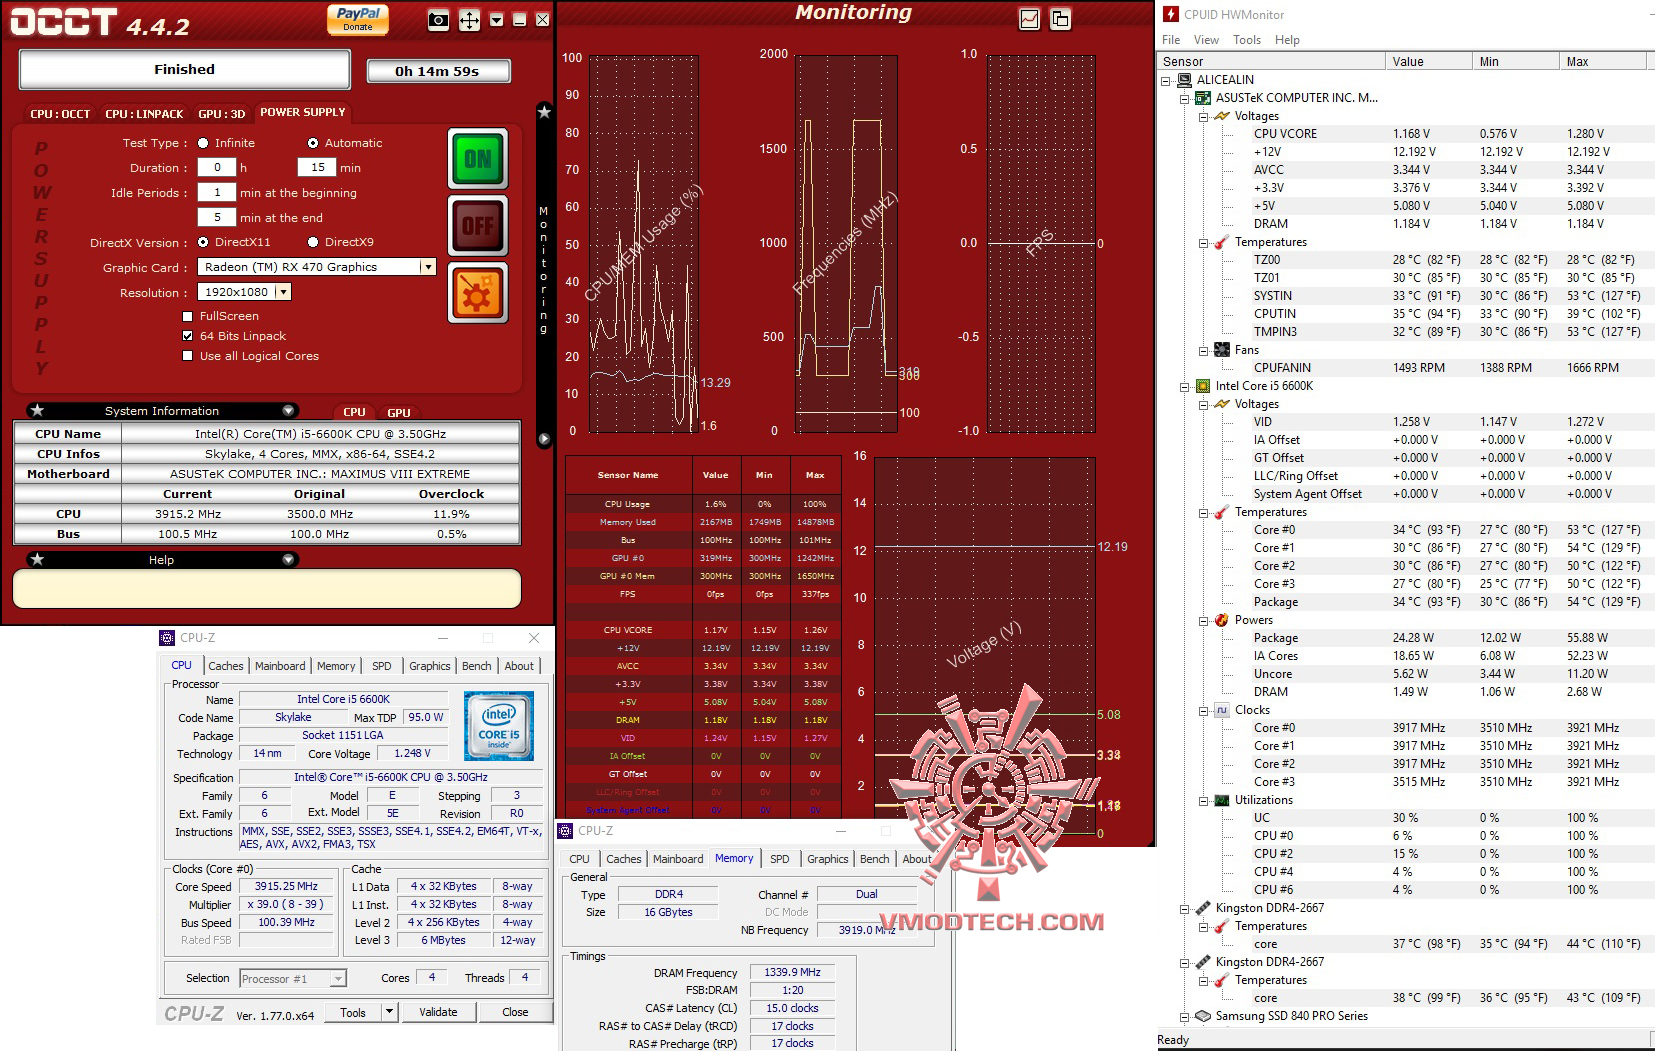
Task: Click the HWMonitor lightning-bolt app icon
Action: (1171, 14)
